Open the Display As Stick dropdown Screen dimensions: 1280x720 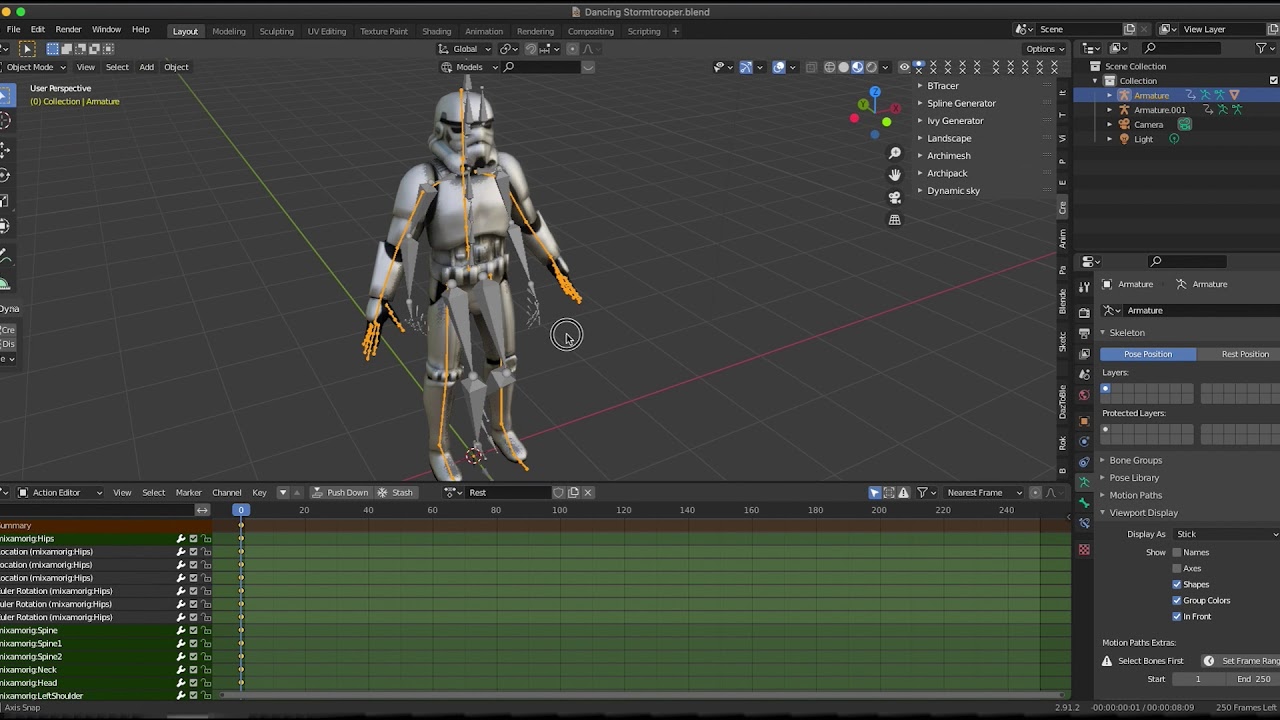(x=1226, y=534)
